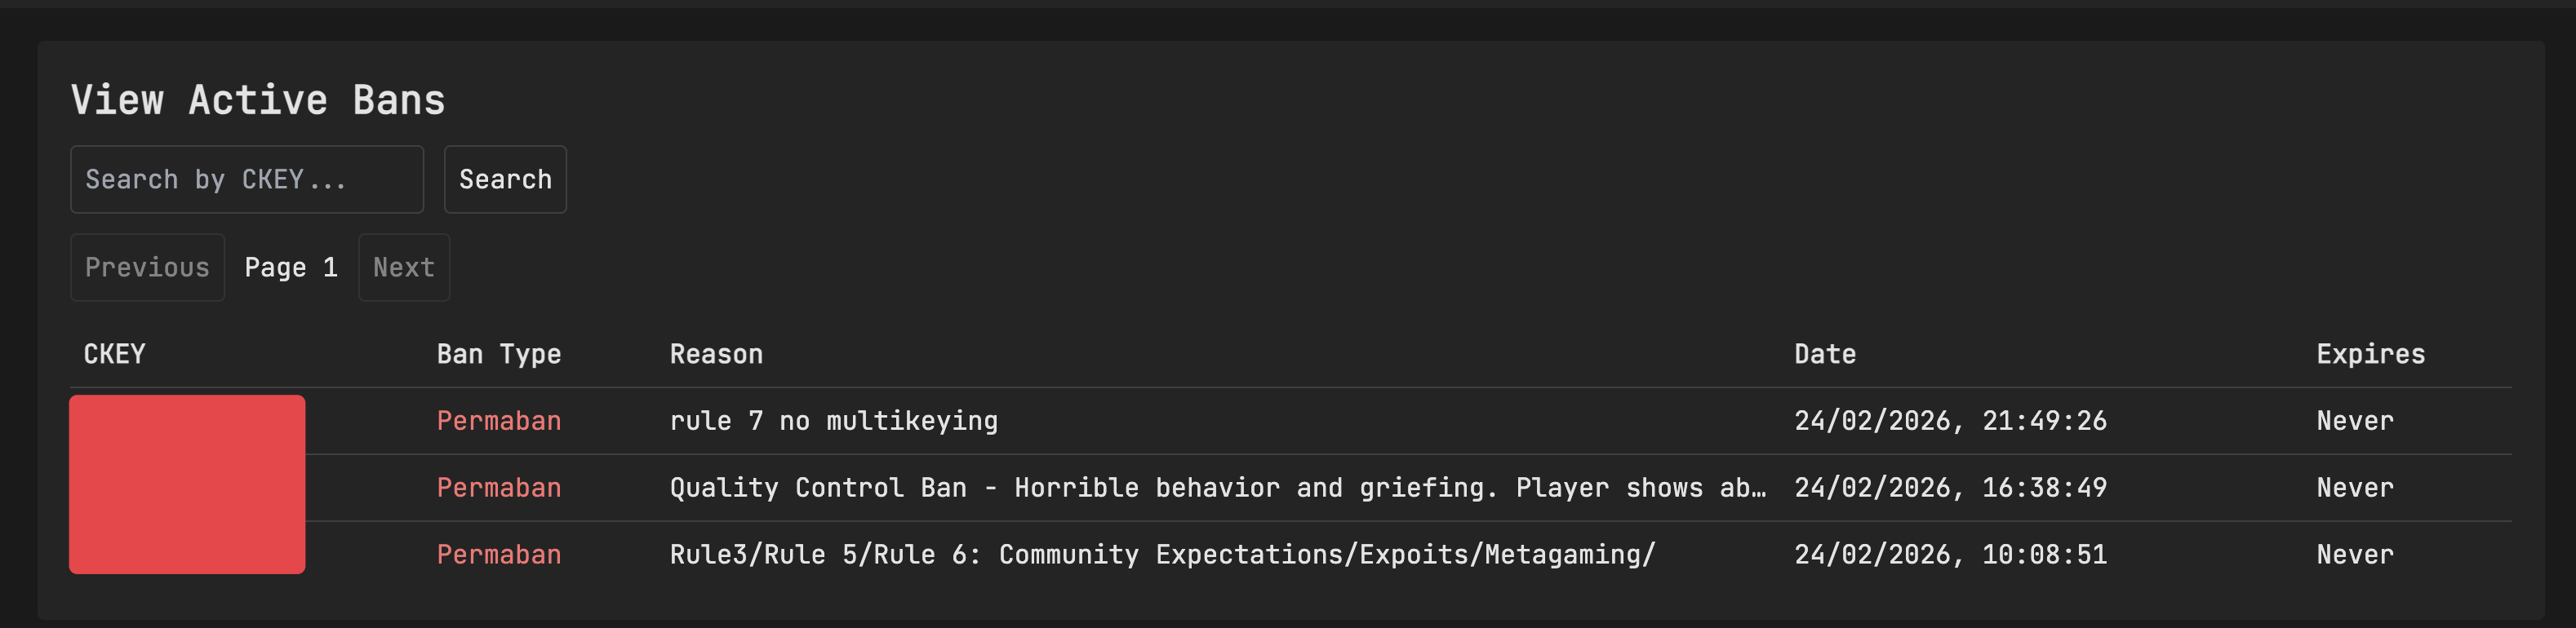Click the 10:08:51 ban date
The width and height of the screenshot is (2576, 628).
tap(1949, 555)
